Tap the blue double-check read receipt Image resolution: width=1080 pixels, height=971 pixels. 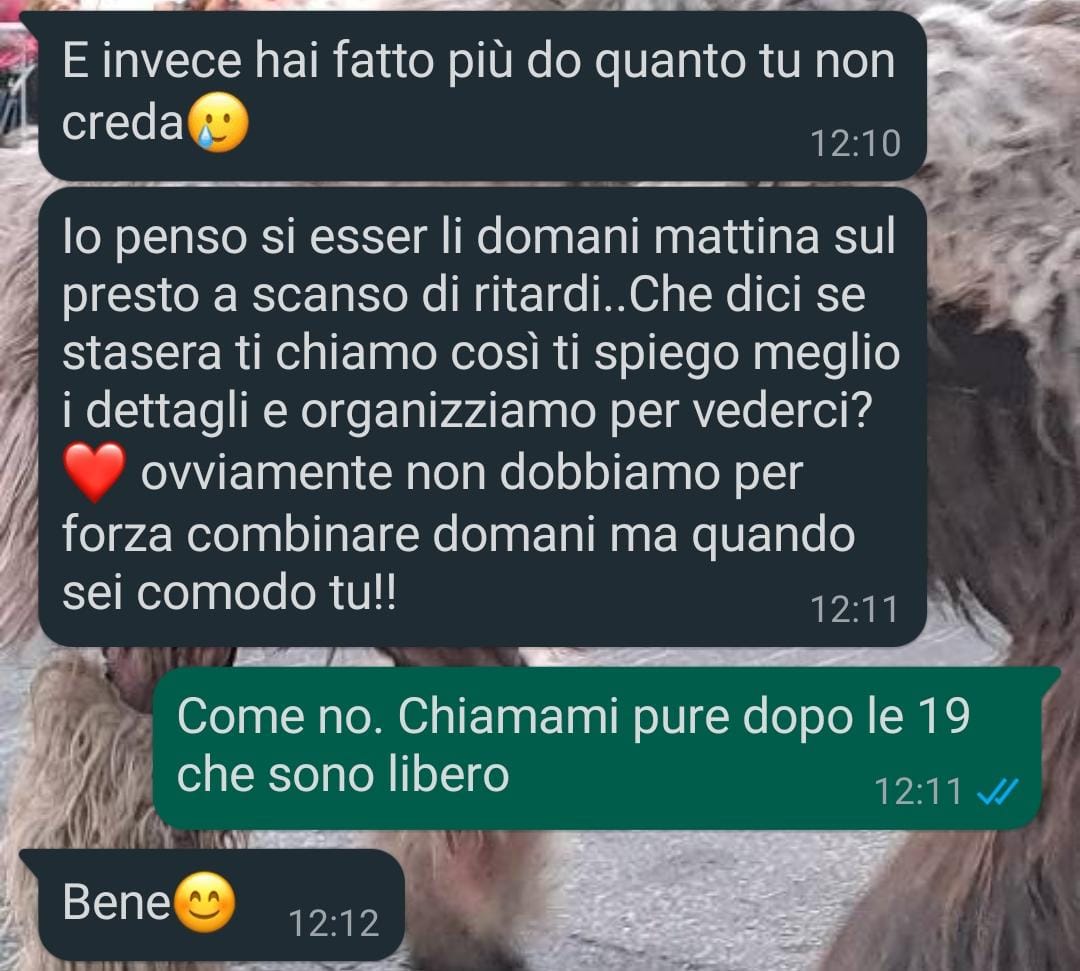[997, 792]
